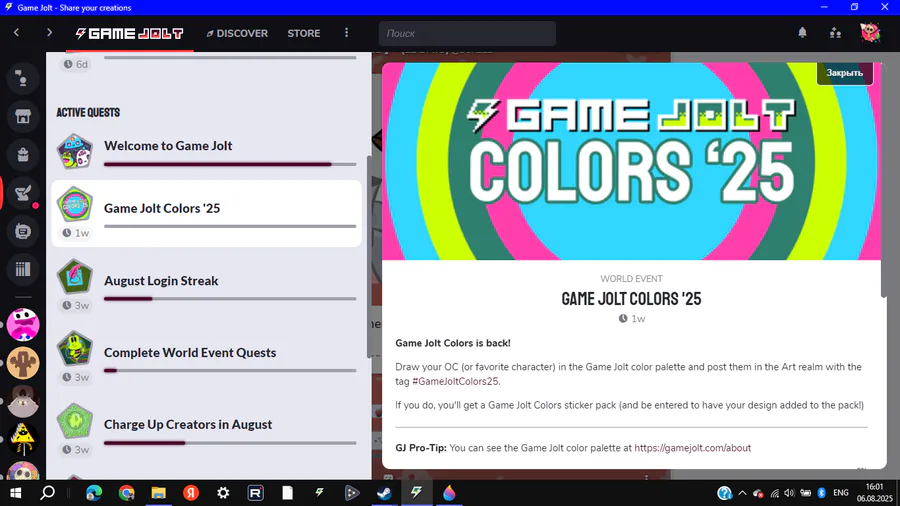
Task: Click the quest detail panel scrollbar
Action: tap(884, 181)
